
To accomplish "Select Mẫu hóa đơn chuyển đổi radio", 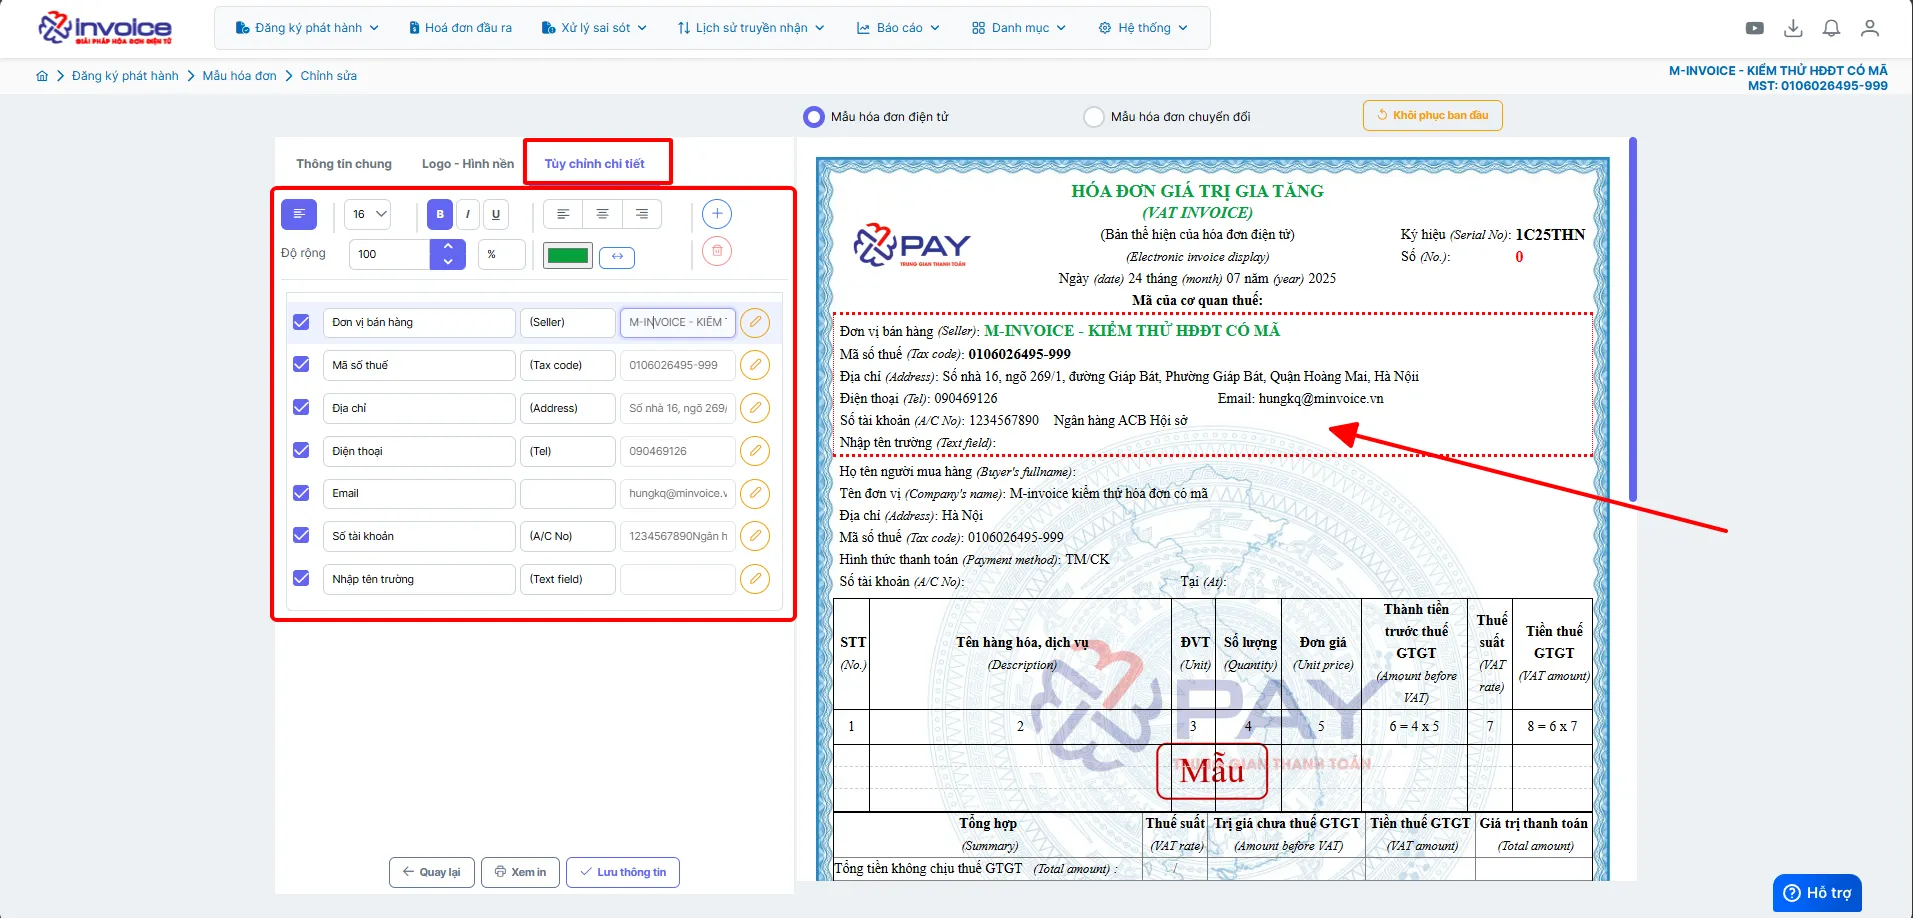I will [x=1094, y=117].
